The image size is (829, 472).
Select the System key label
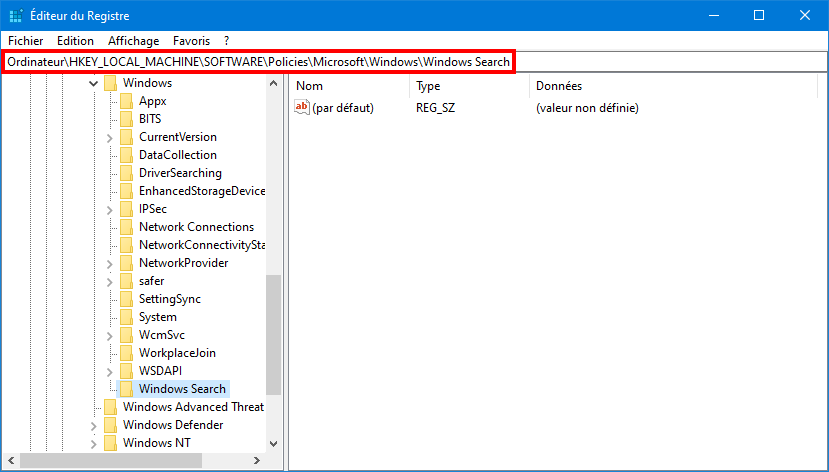[158, 317]
